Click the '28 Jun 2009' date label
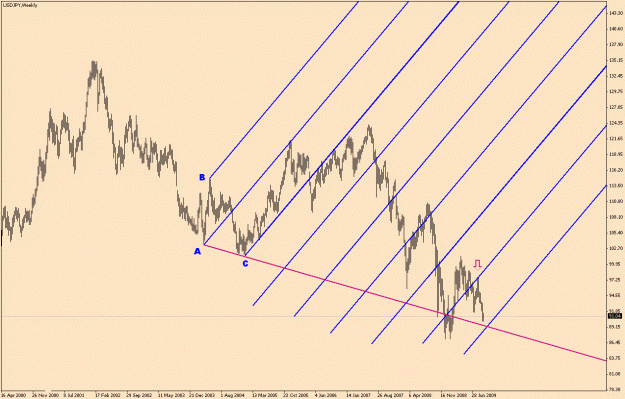The height and width of the screenshot is (399, 625). [483, 396]
